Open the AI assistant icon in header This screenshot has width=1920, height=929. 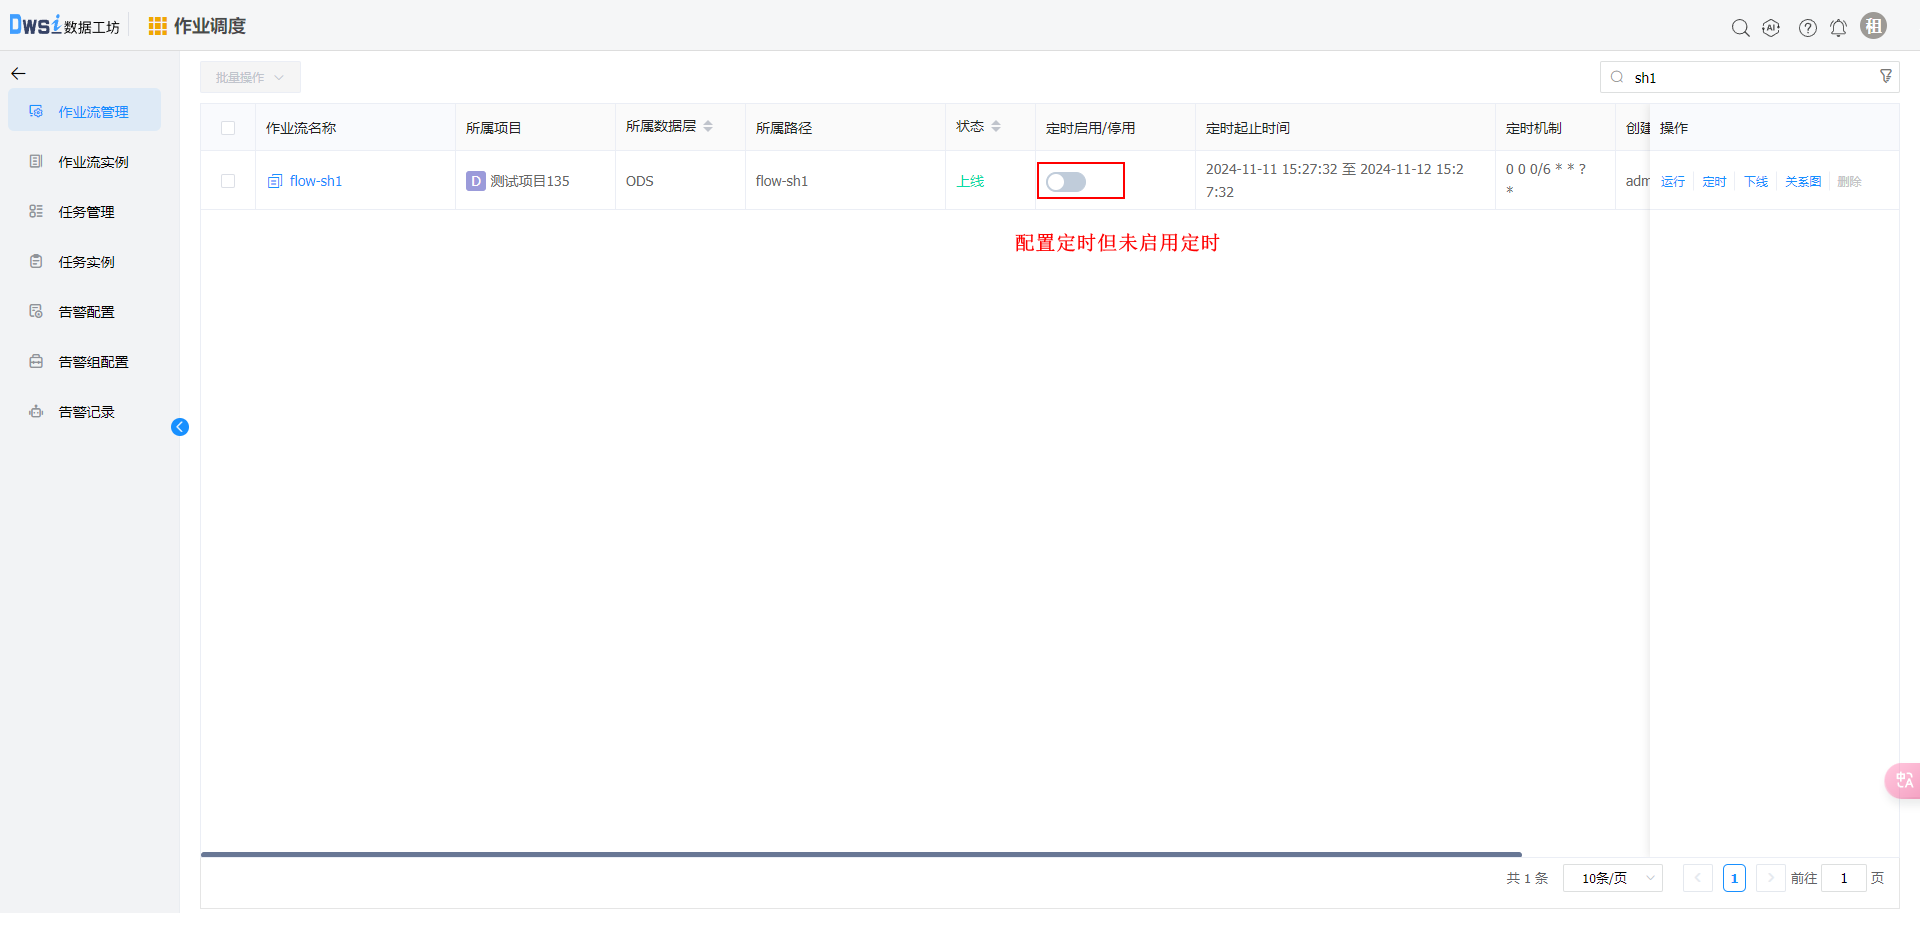pos(1771,28)
